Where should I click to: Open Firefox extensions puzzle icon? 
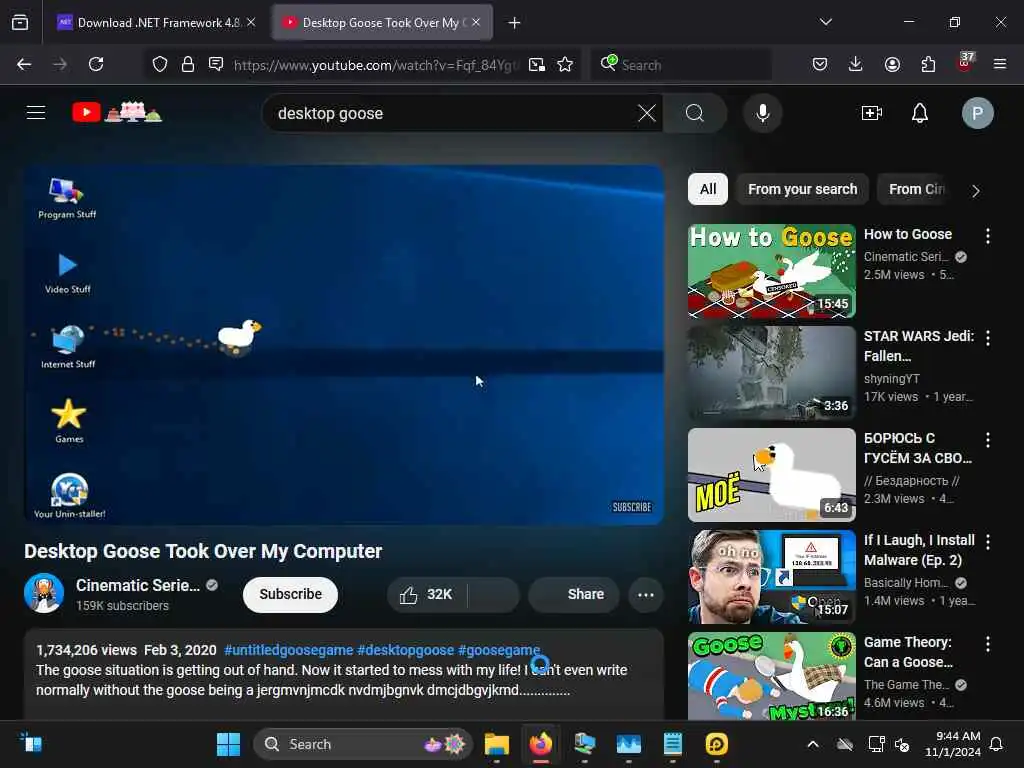(928, 64)
